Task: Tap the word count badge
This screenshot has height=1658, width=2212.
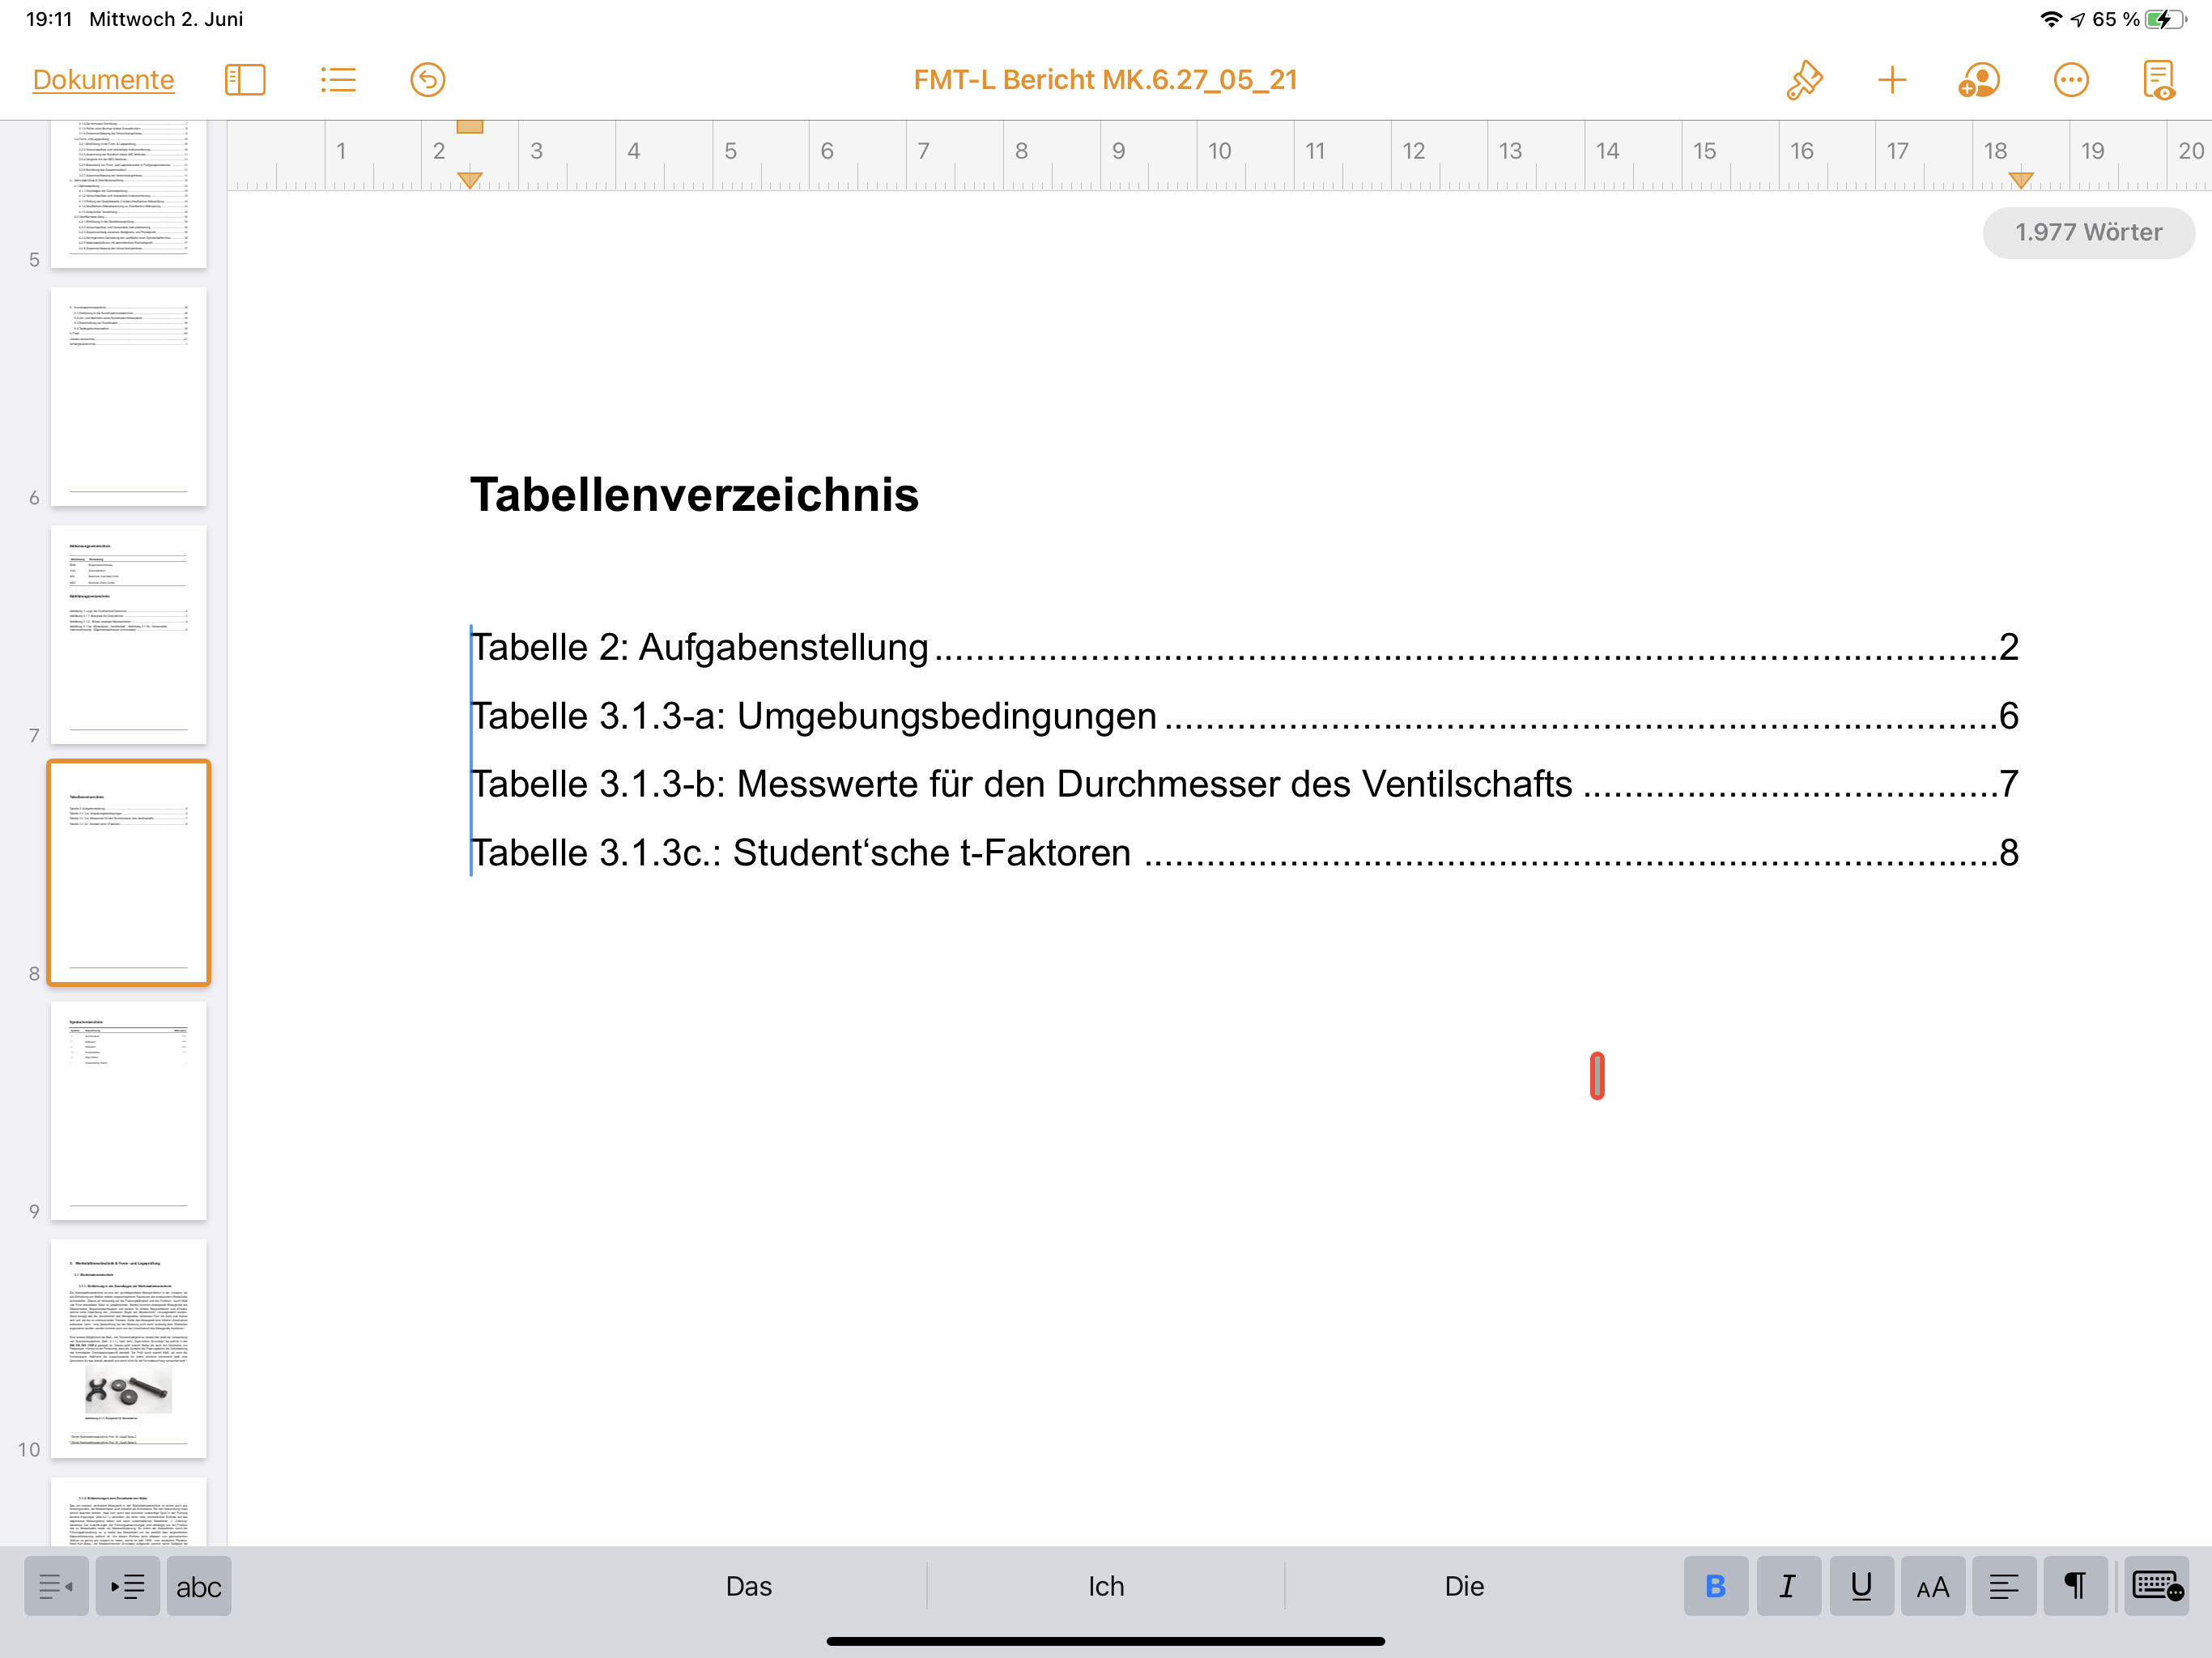Action: [x=2088, y=232]
